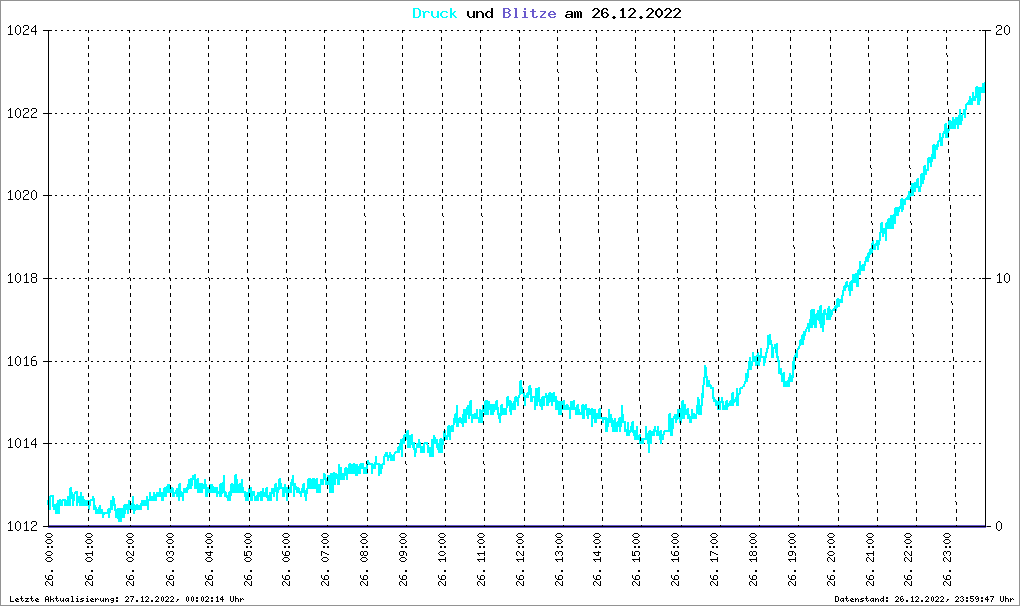Click the time label '26. 19:00'
Viewport: 1020px width, 606px height.
(x=792, y=559)
